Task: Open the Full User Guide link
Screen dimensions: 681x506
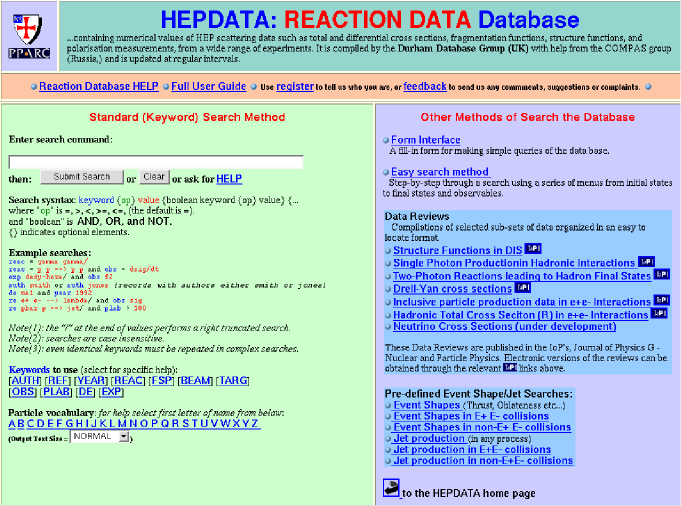Action: click(208, 86)
